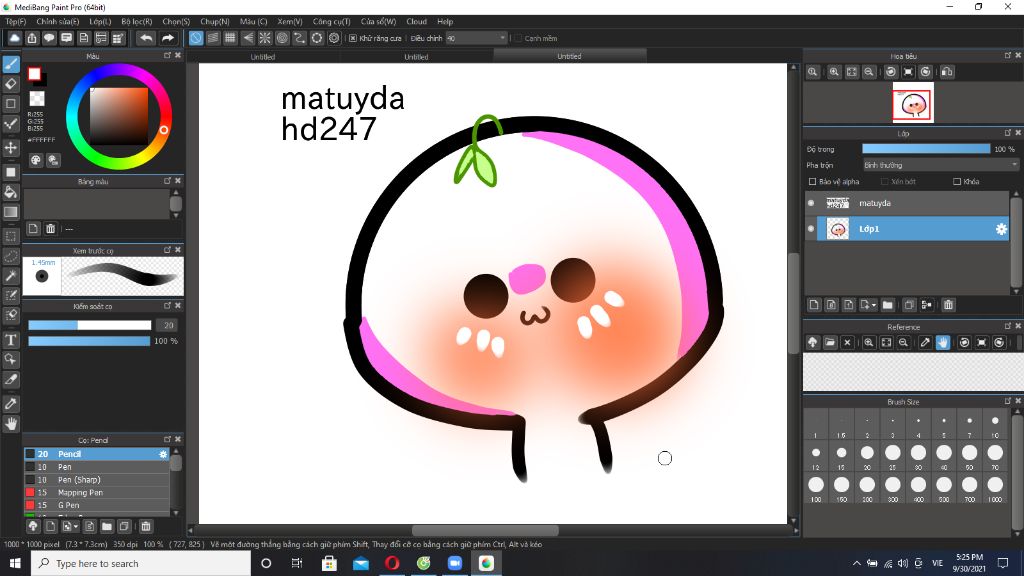
Task: Click Type here to search box
Action: point(140,563)
